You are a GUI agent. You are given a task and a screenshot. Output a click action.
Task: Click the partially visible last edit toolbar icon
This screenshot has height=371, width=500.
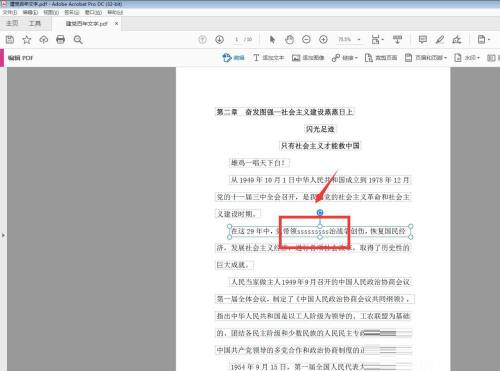[x=493, y=58]
